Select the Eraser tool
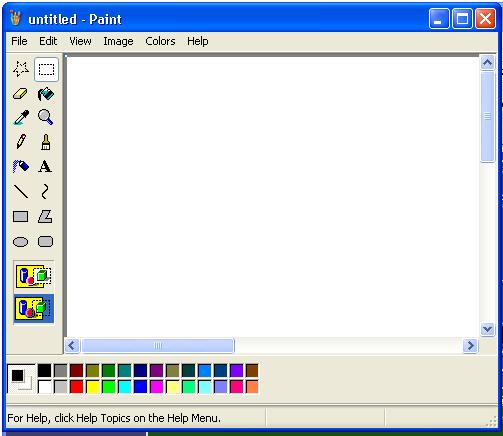Screen dimensions: 503x436 21,94
